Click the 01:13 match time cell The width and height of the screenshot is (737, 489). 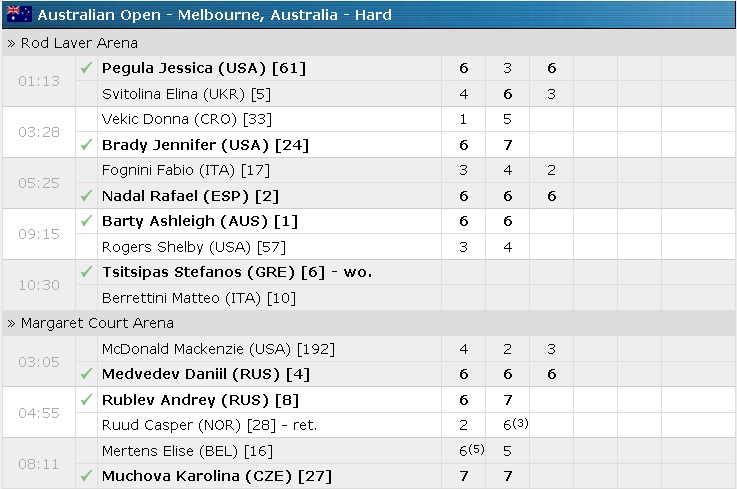pos(38,81)
